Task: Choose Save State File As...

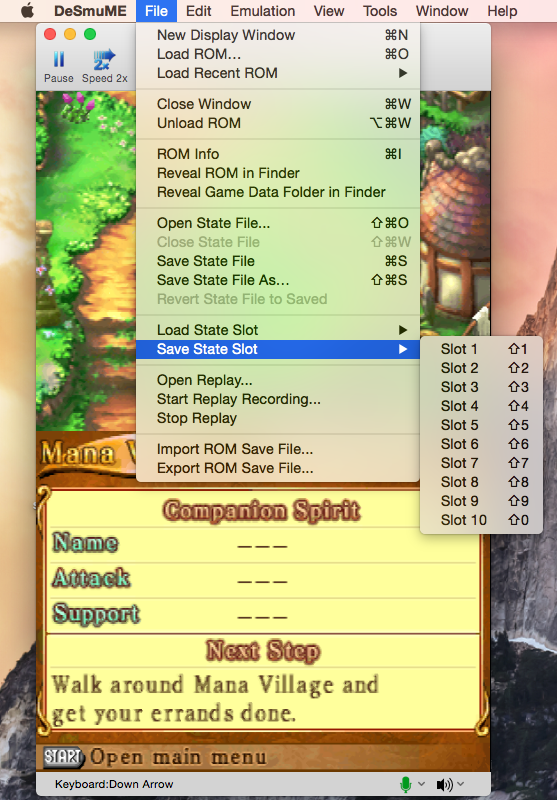Action: click(x=278, y=280)
